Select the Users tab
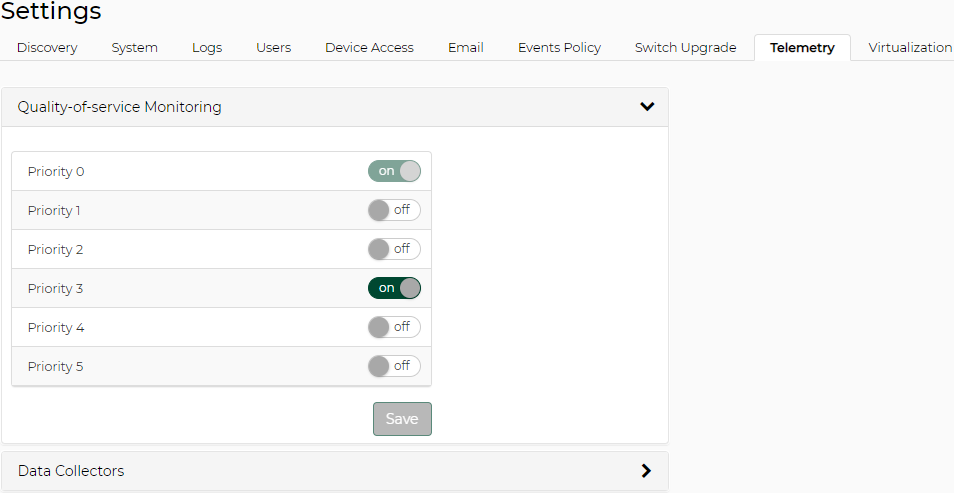954x493 pixels. tap(273, 48)
